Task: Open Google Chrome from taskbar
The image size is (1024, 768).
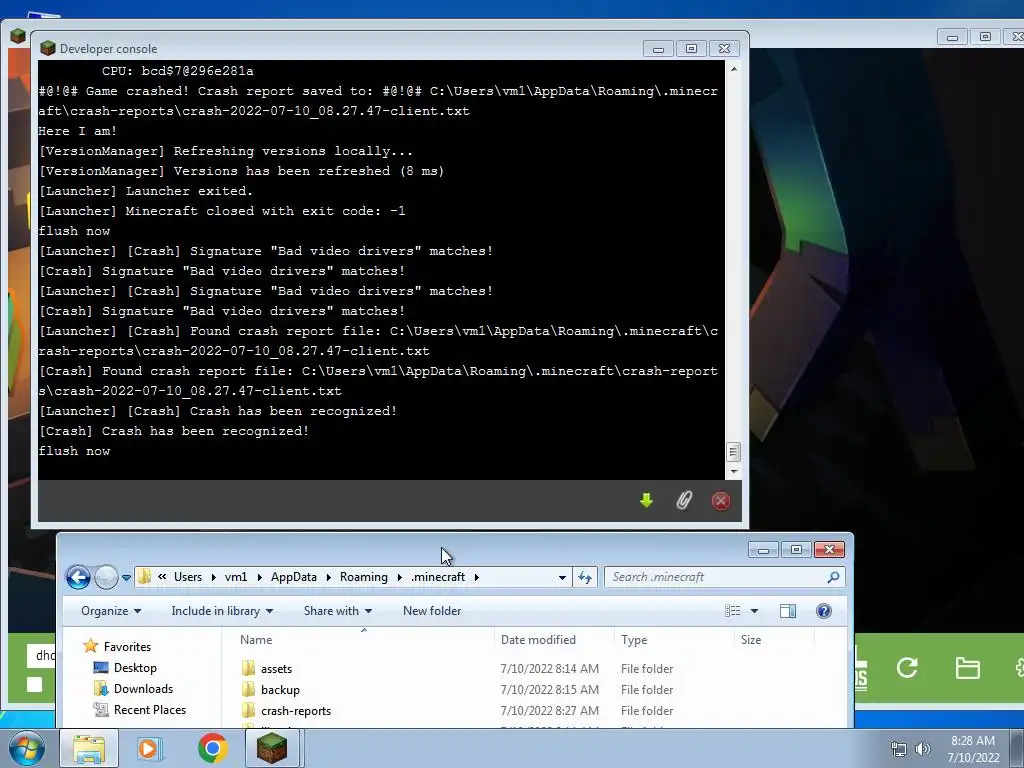Action: point(212,748)
